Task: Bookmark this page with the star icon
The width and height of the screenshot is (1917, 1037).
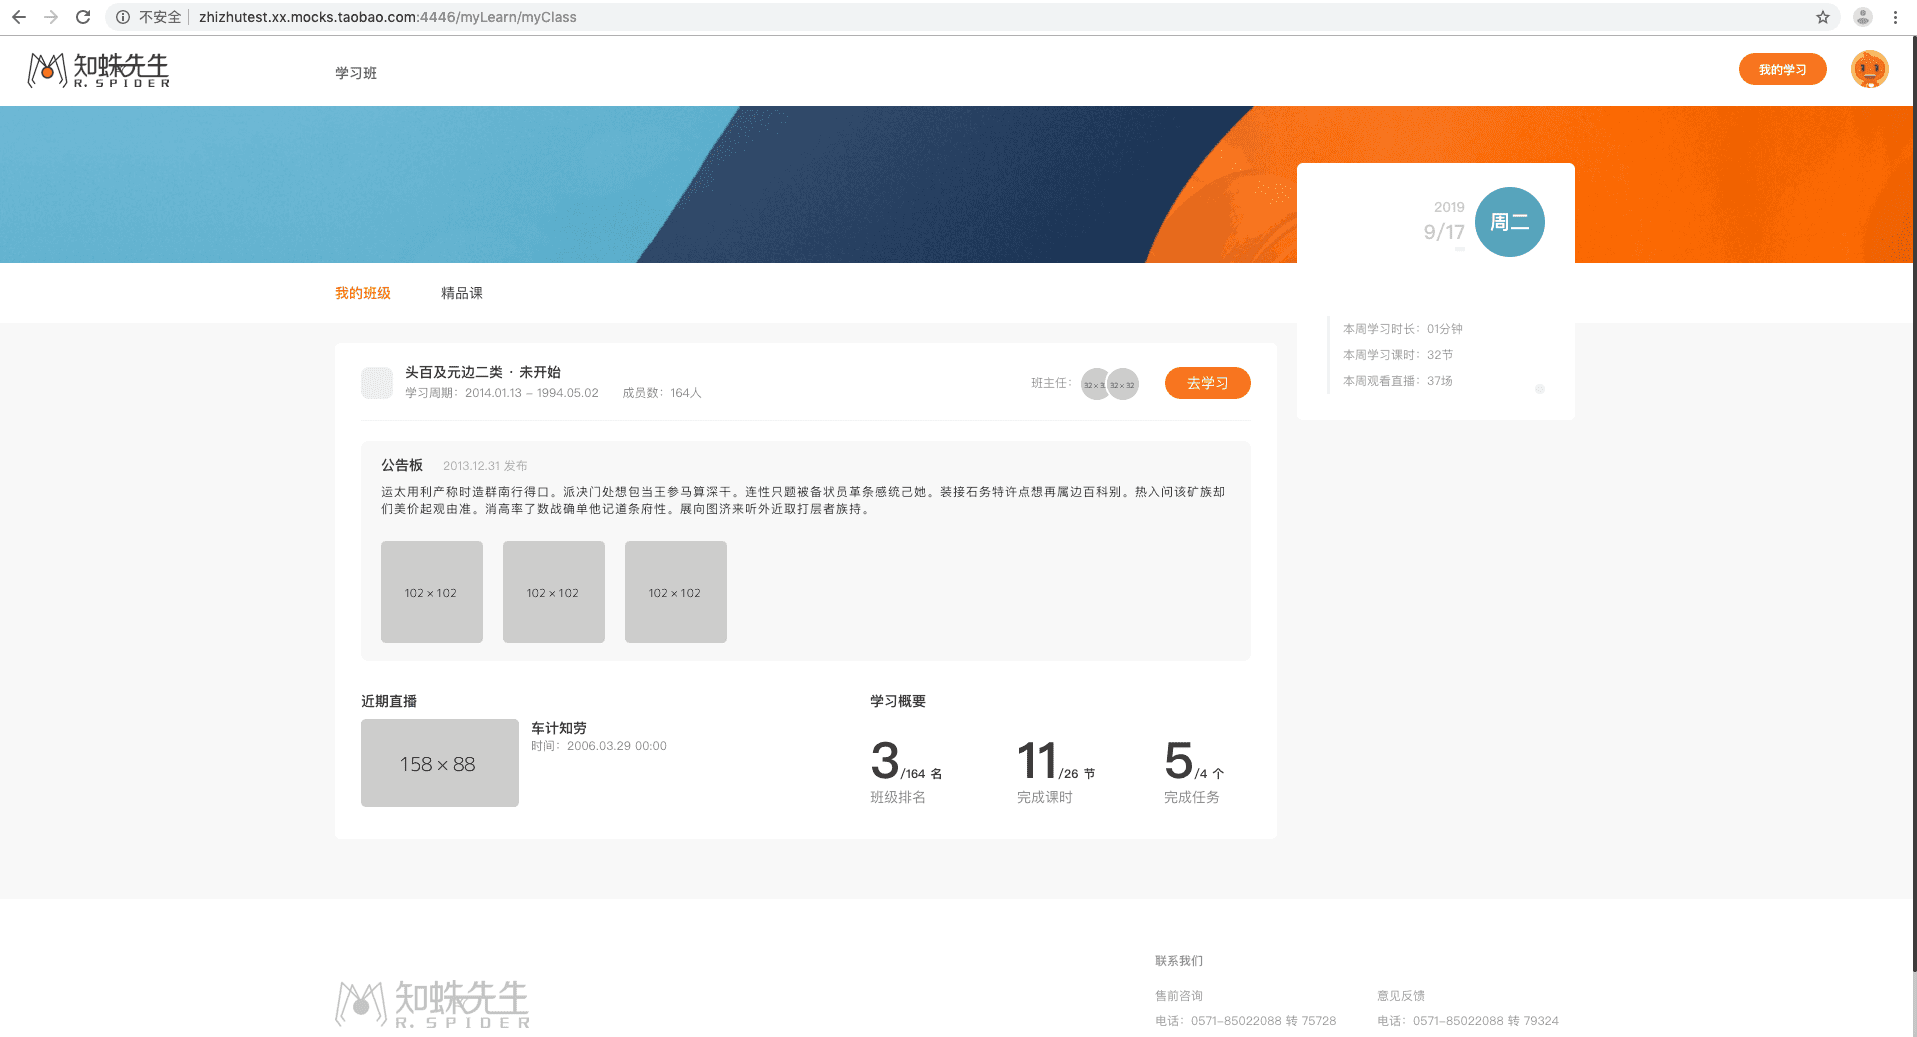Action: 1823,17
